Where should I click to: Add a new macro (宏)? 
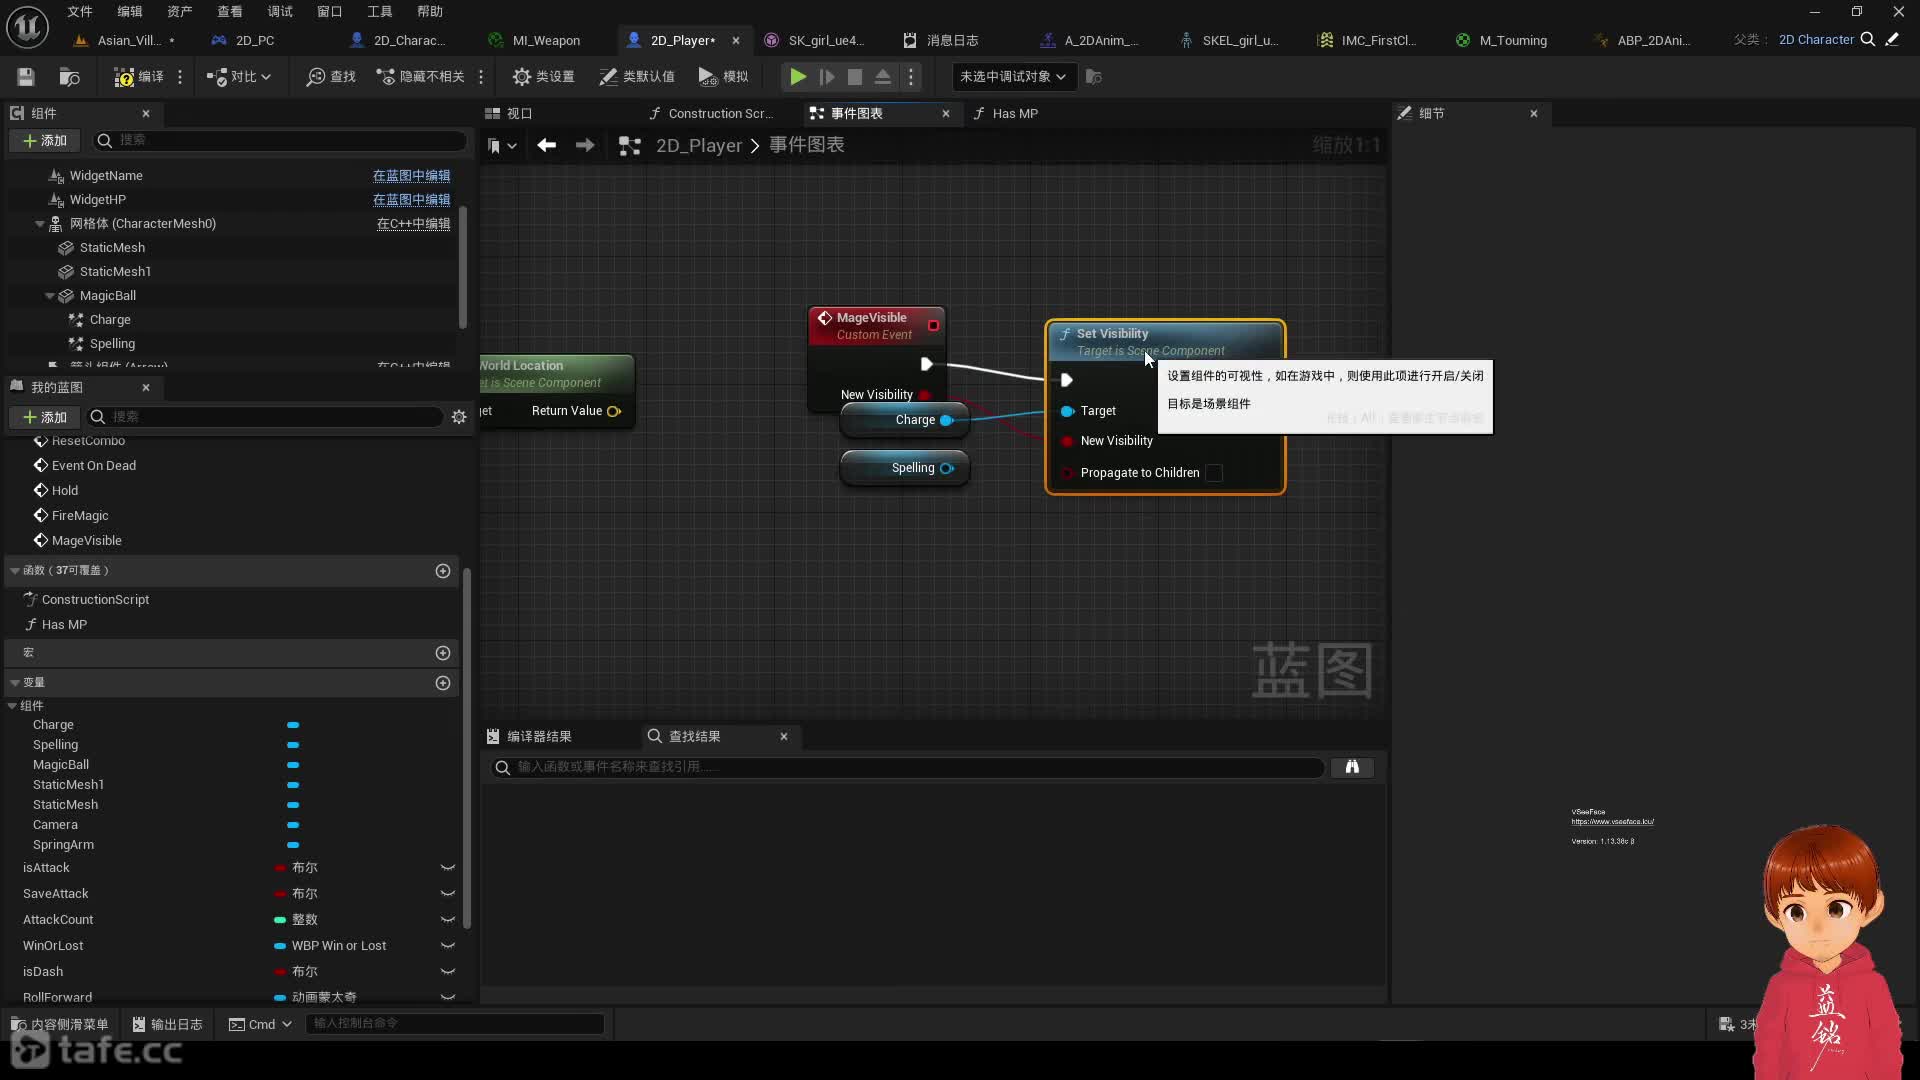(x=443, y=653)
